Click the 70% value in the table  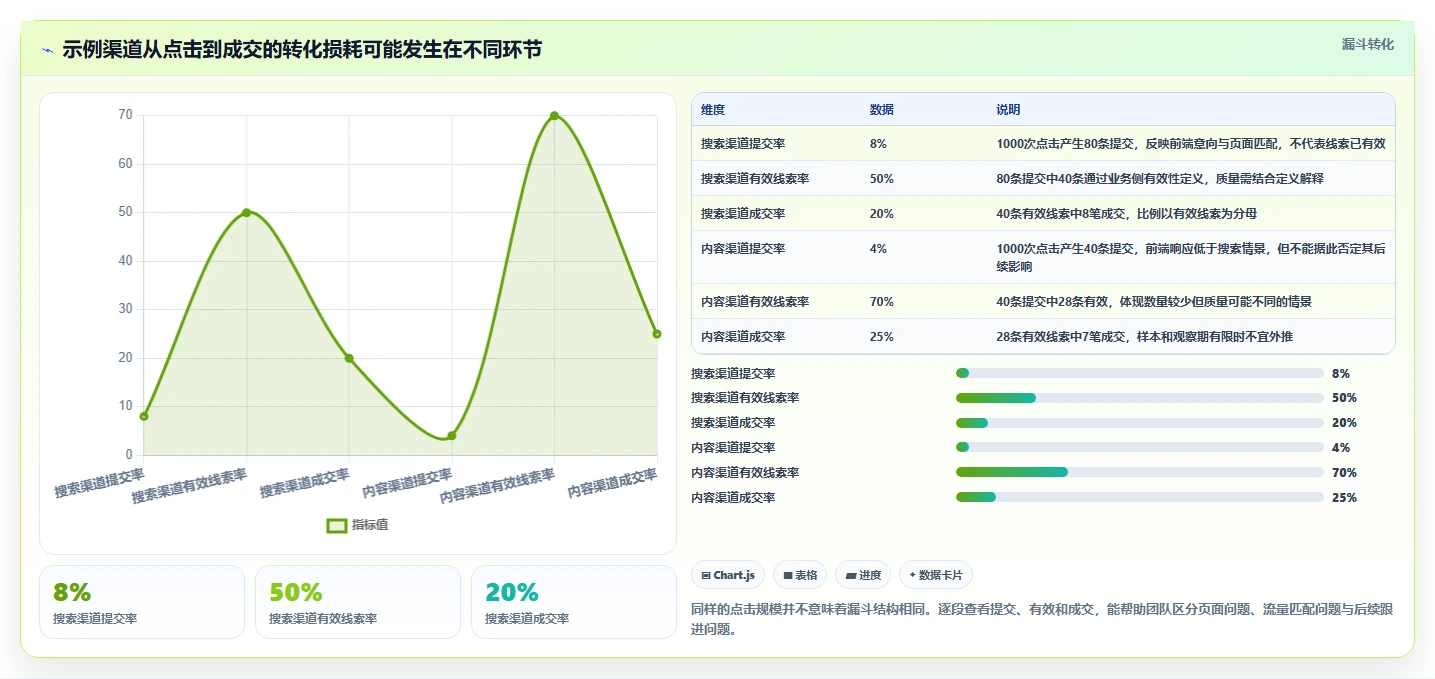[x=882, y=302]
